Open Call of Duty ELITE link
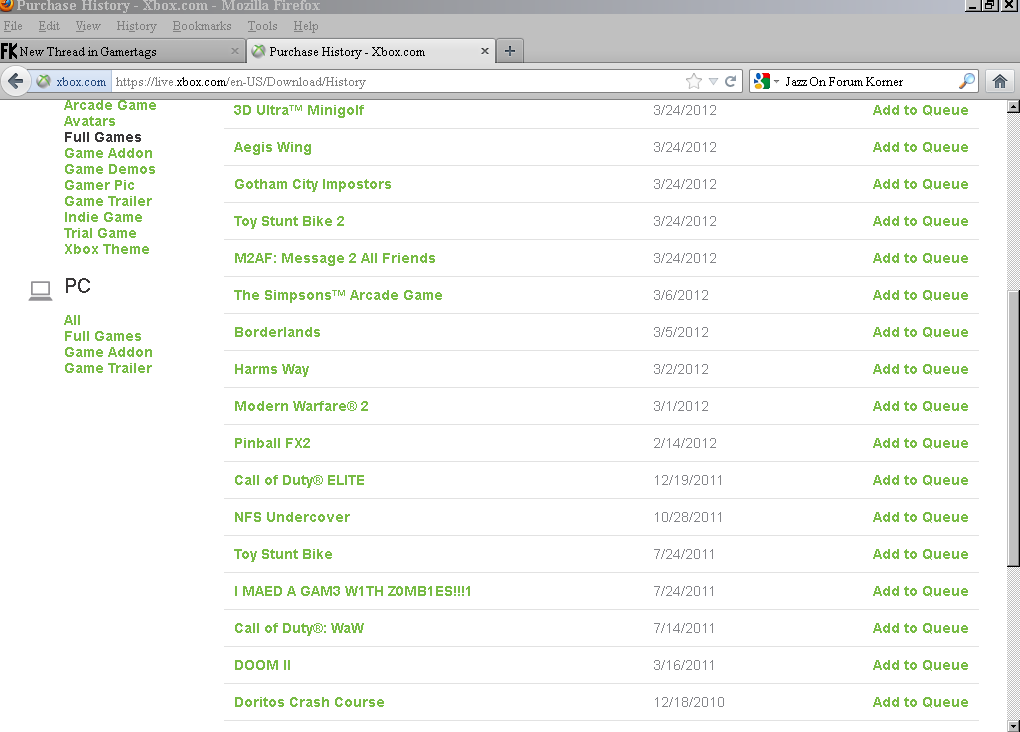 click(x=299, y=480)
